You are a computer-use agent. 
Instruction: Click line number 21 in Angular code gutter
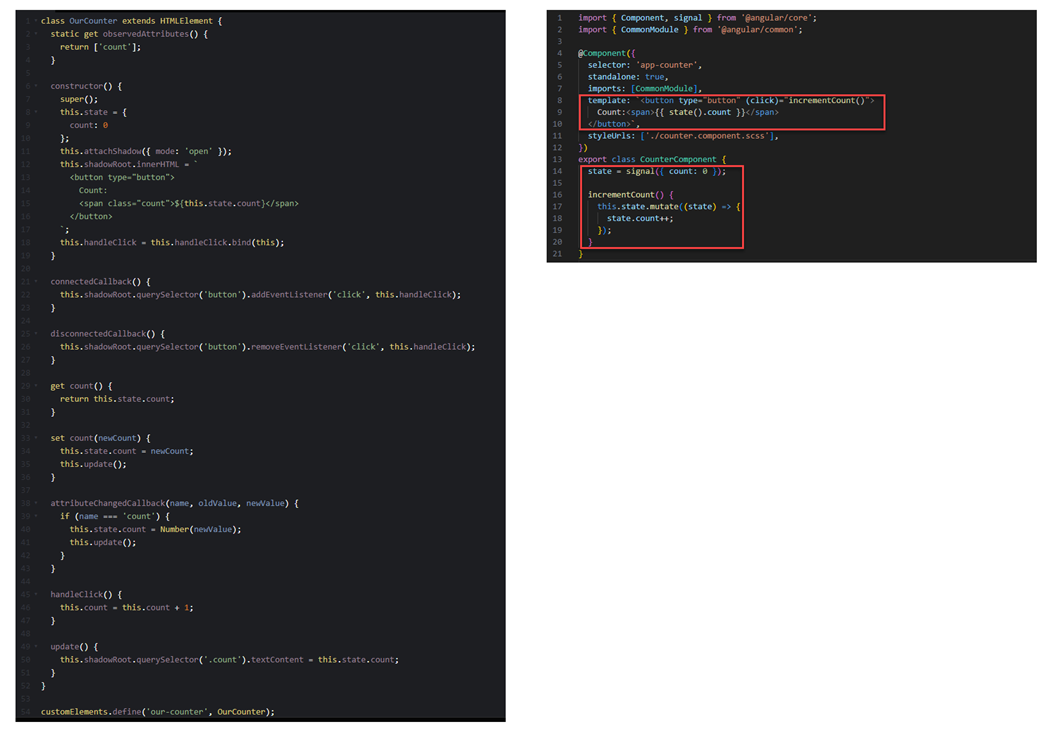coord(557,255)
